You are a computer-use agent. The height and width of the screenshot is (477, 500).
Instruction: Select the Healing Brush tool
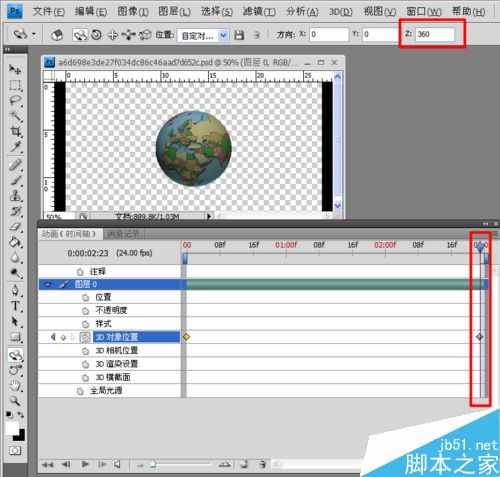pyautogui.click(x=15, y=165)
